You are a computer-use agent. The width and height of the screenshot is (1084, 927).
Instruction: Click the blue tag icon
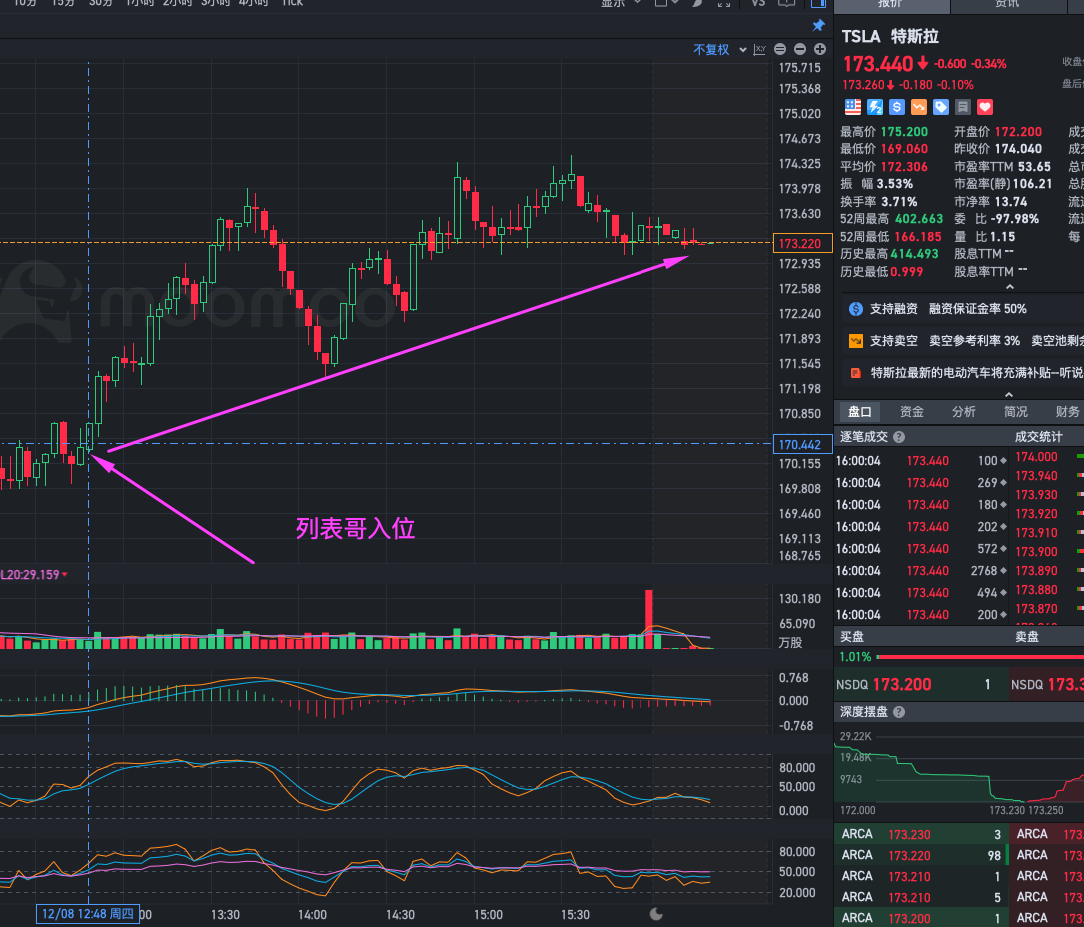941,107
